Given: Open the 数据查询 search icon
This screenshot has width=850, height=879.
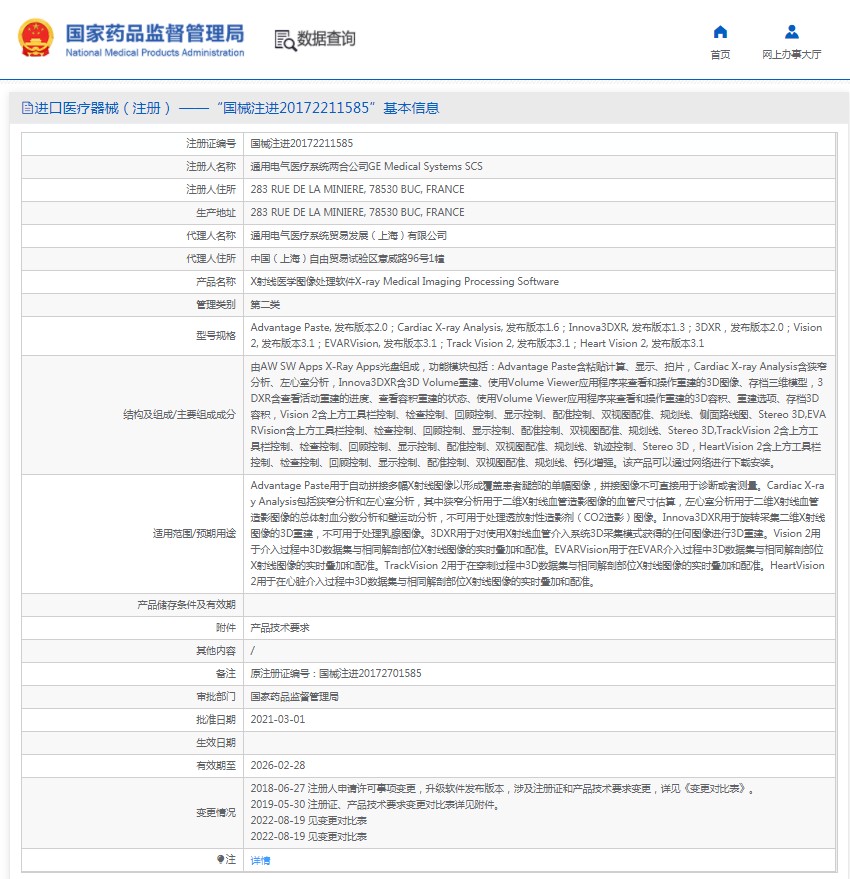Looking at the screenshot, I should click(x=285, y=40).
